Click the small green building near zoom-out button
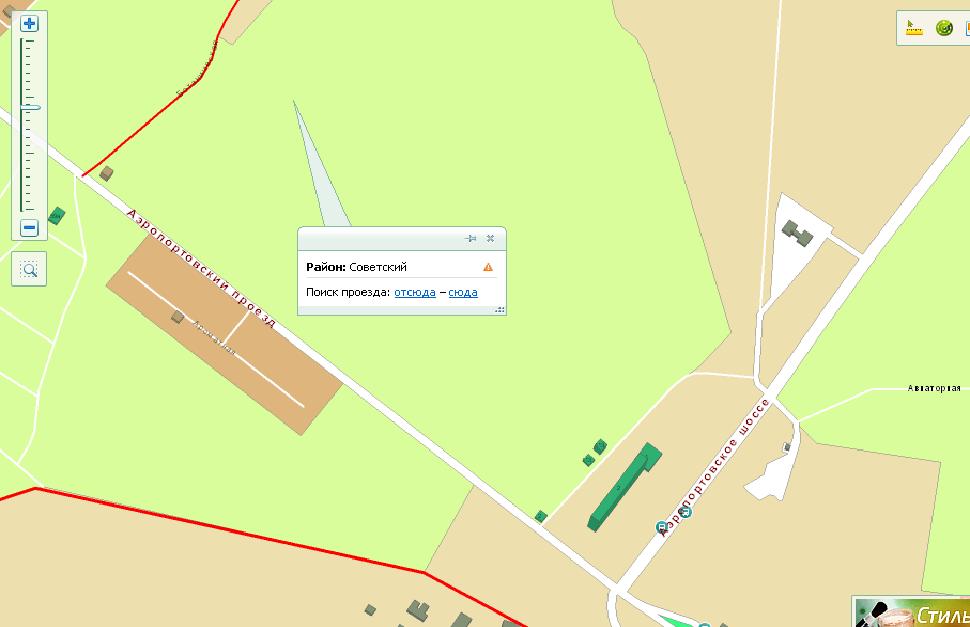970x627 pixels. pos(56,216)
